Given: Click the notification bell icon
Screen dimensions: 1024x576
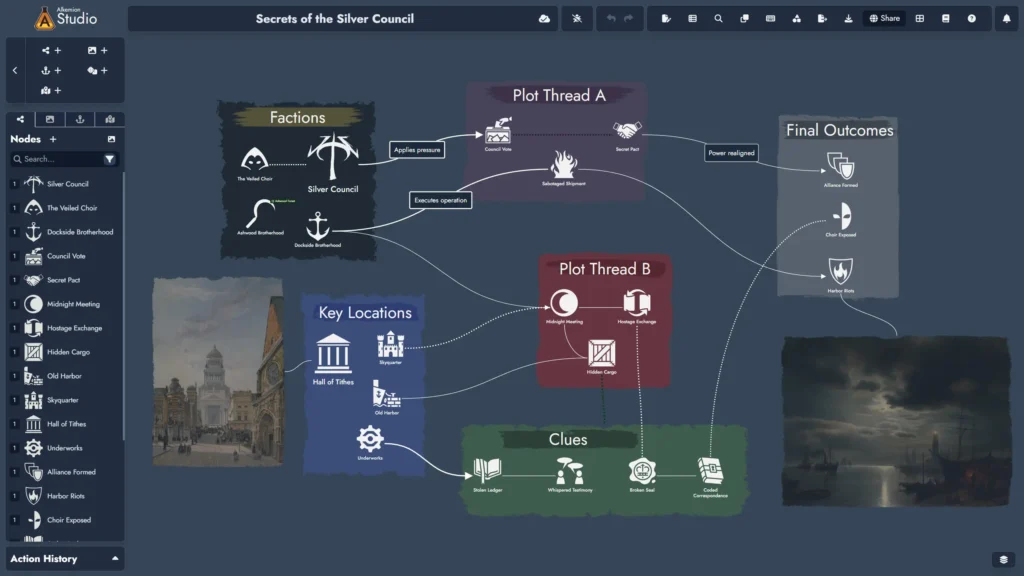Looking at the screenshot, I should (1008, 17).
